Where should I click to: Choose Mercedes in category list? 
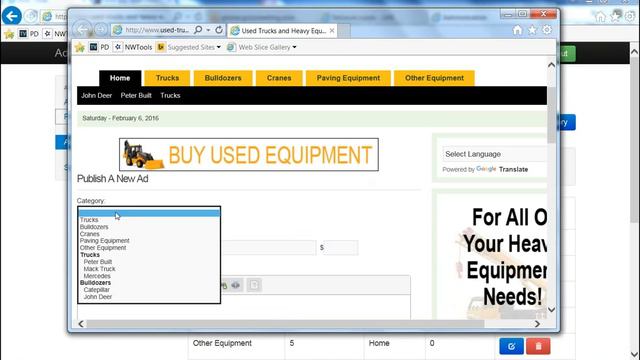point(97,276)
